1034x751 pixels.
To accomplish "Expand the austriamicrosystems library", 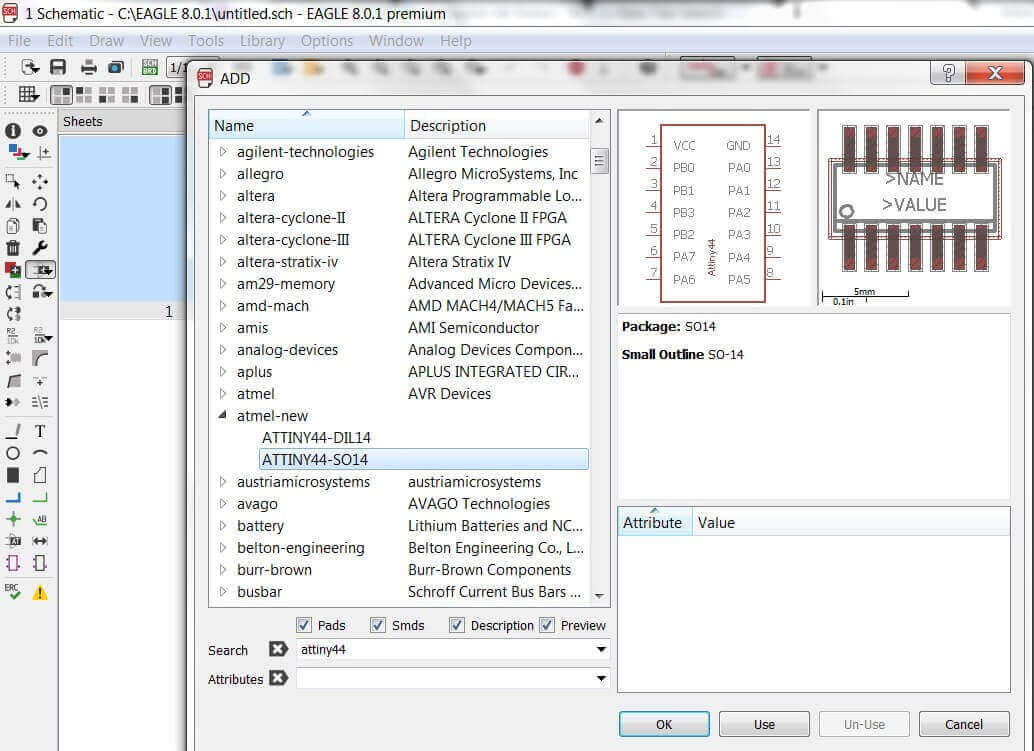I will (x=222, y=481).
